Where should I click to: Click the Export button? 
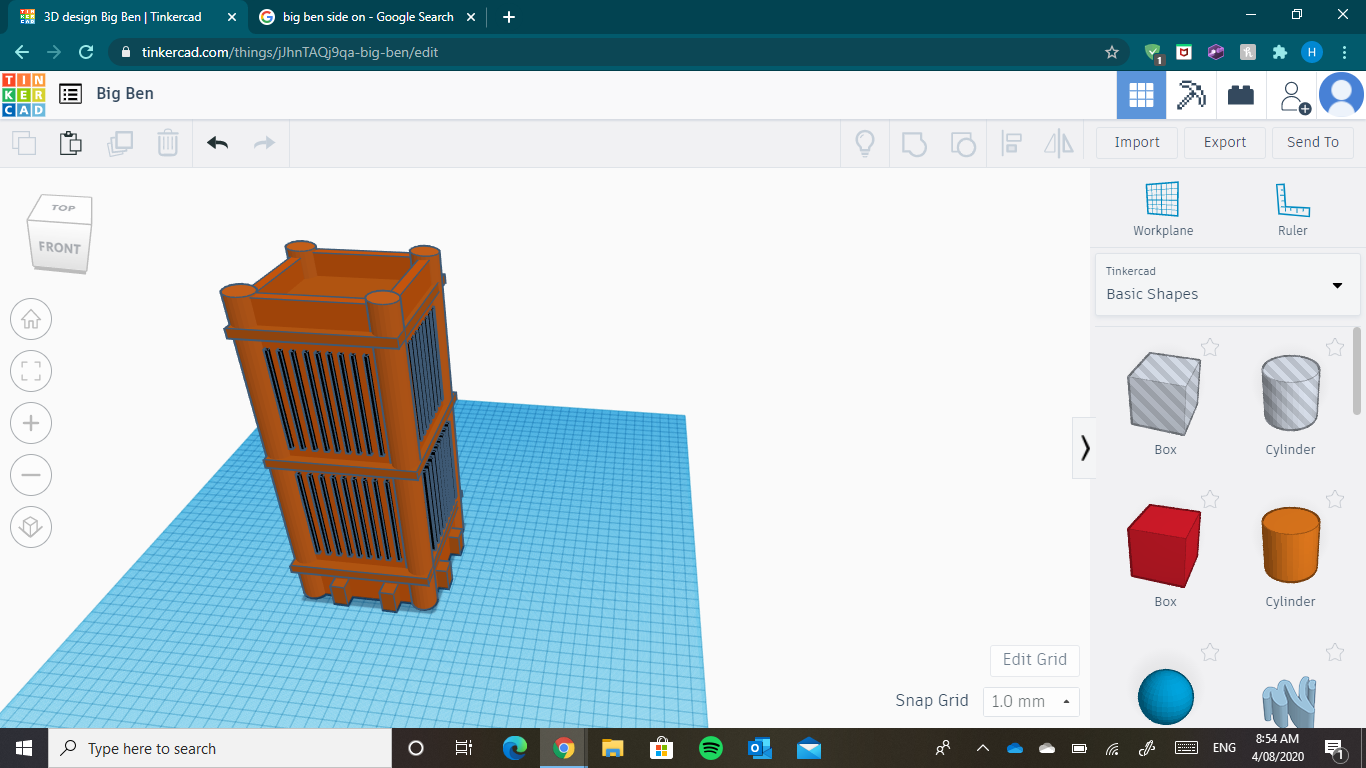tap(1225, 142)
